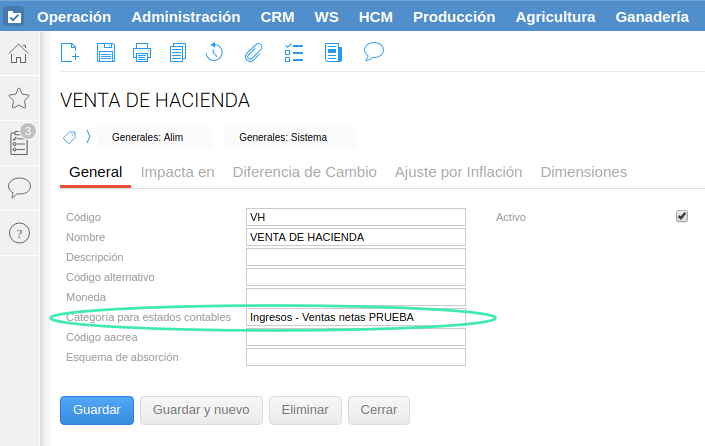Switch to the Impacta en tab

[x=177, y=172]
